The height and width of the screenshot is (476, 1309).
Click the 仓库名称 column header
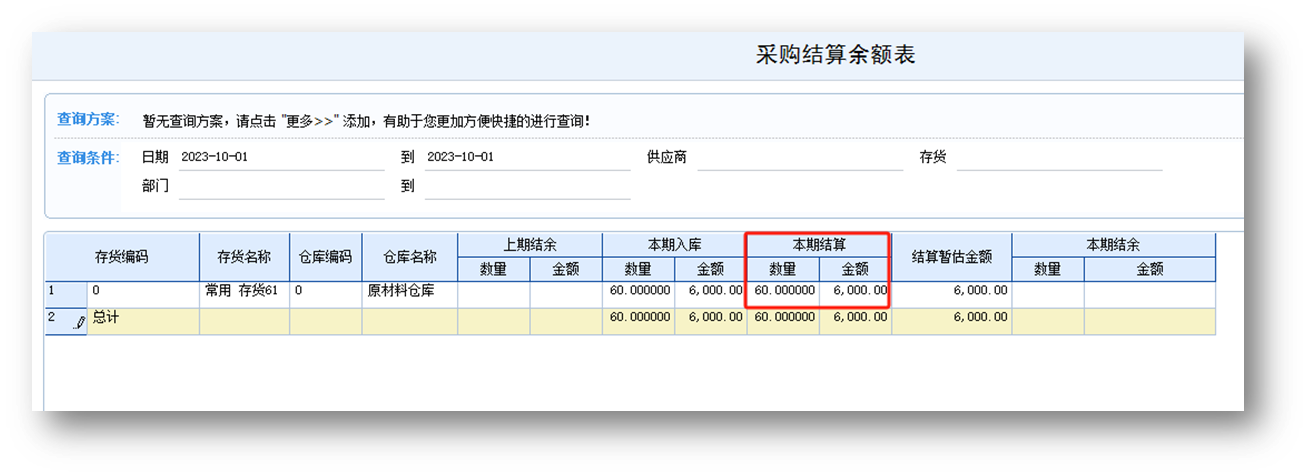410,257
